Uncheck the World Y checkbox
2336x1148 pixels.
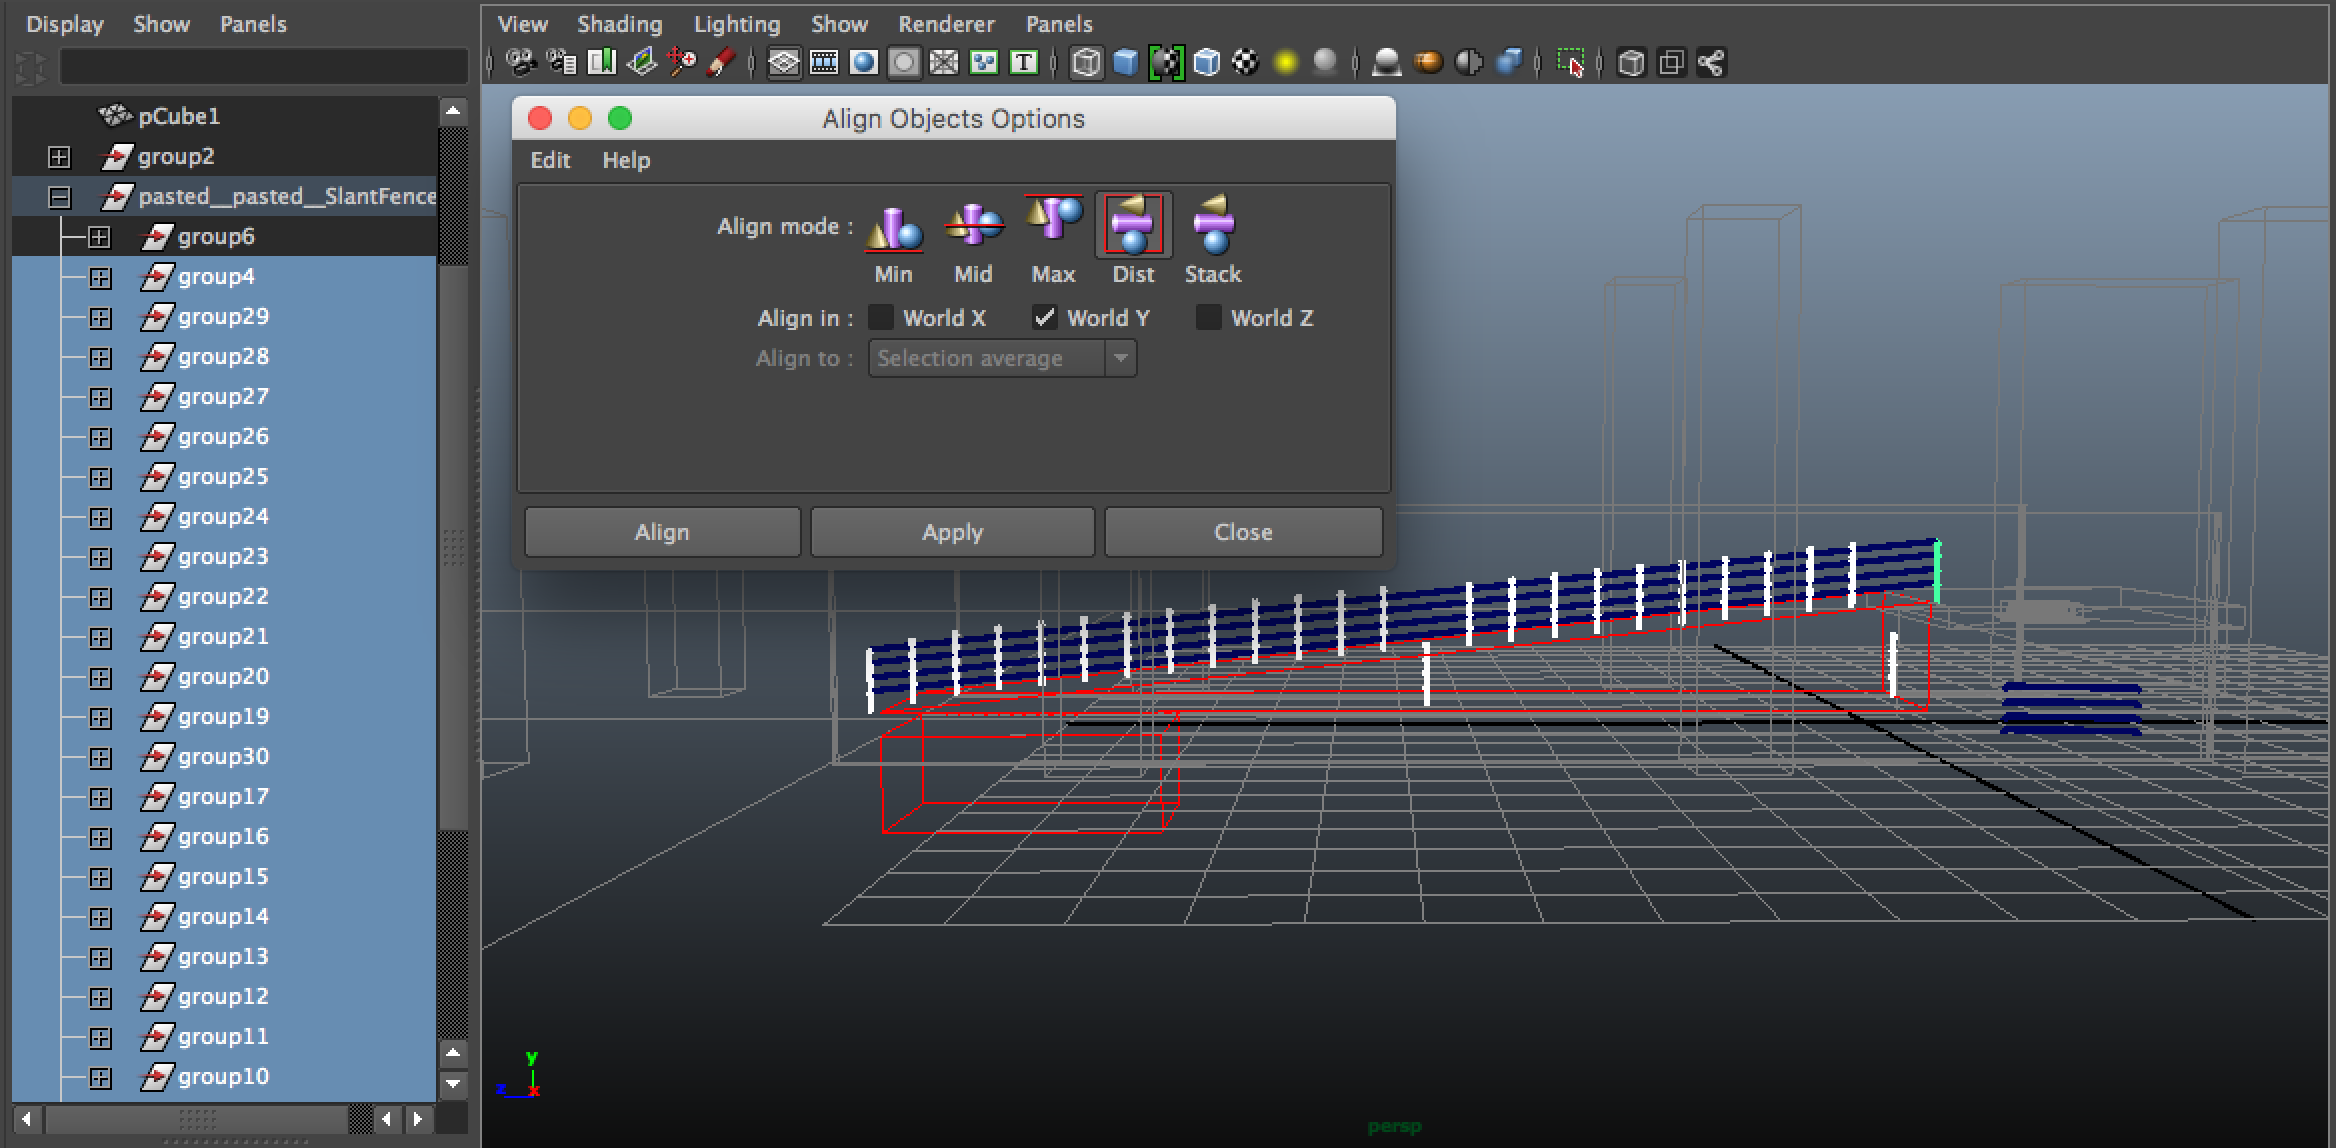1044,318
